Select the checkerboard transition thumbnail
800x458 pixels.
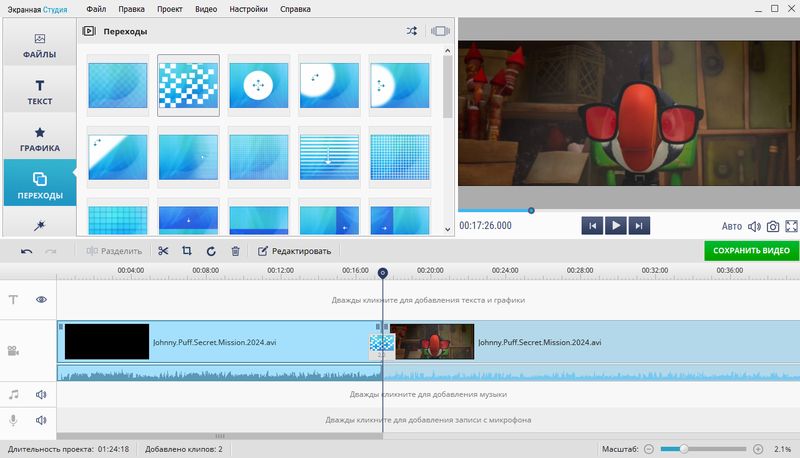coord(189,86)
